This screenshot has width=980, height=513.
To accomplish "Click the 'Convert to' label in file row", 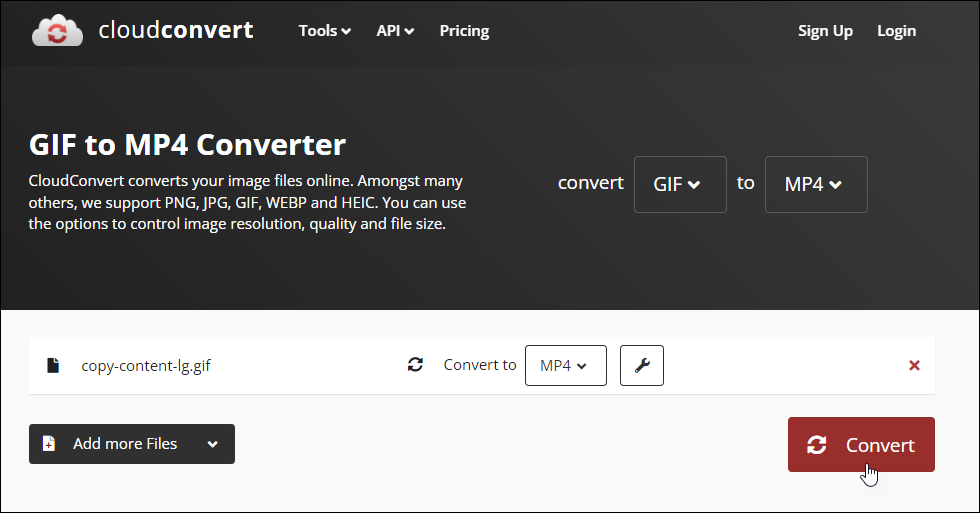I will click(x=480, y=365).
